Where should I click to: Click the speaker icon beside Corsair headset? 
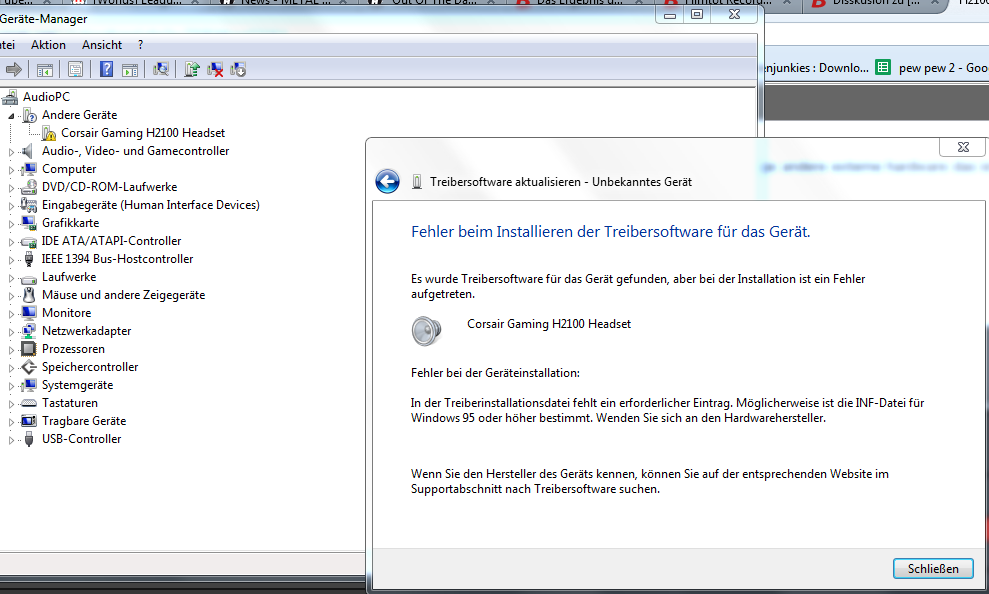(x=426, y=330)
